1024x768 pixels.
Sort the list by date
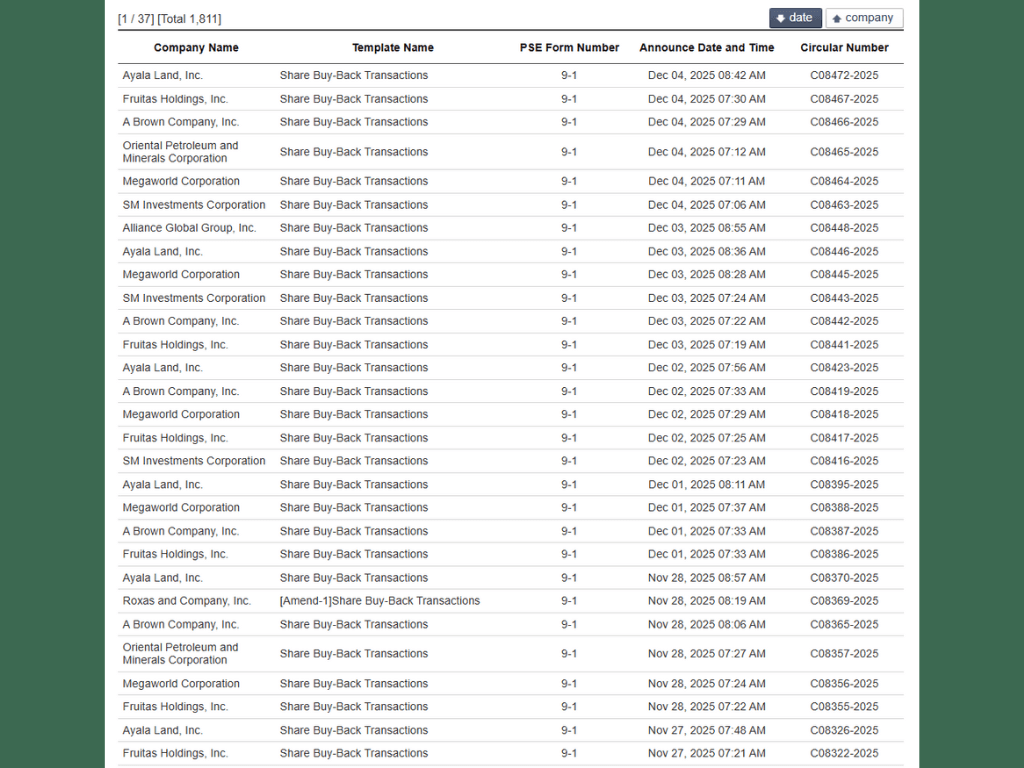pyautogui.click(x=795, y=18)
